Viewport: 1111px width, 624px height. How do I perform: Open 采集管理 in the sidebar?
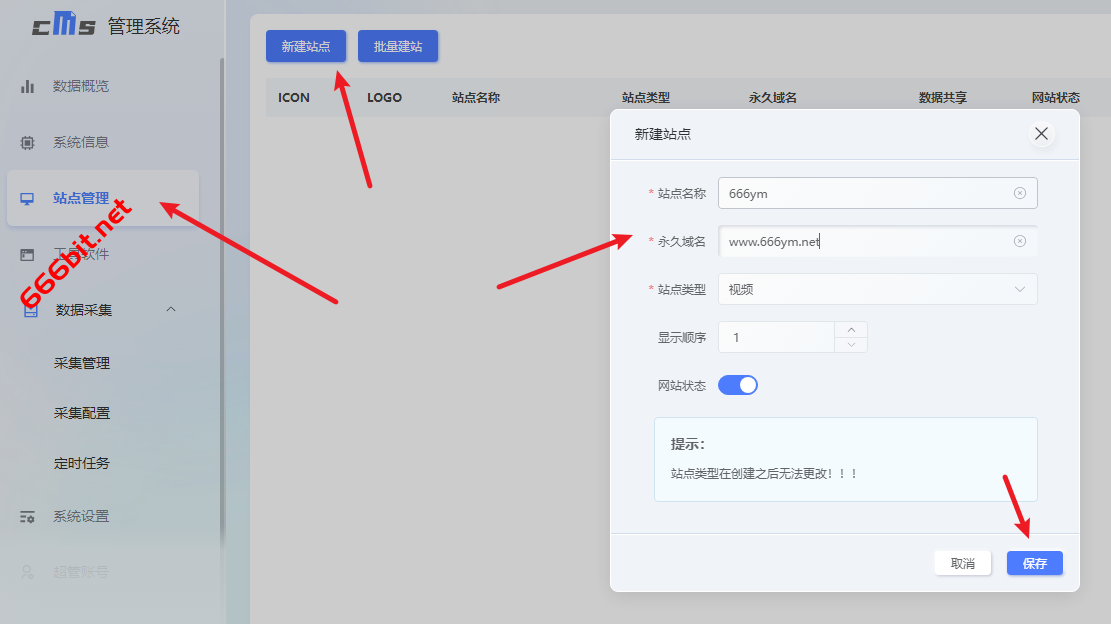82,364
